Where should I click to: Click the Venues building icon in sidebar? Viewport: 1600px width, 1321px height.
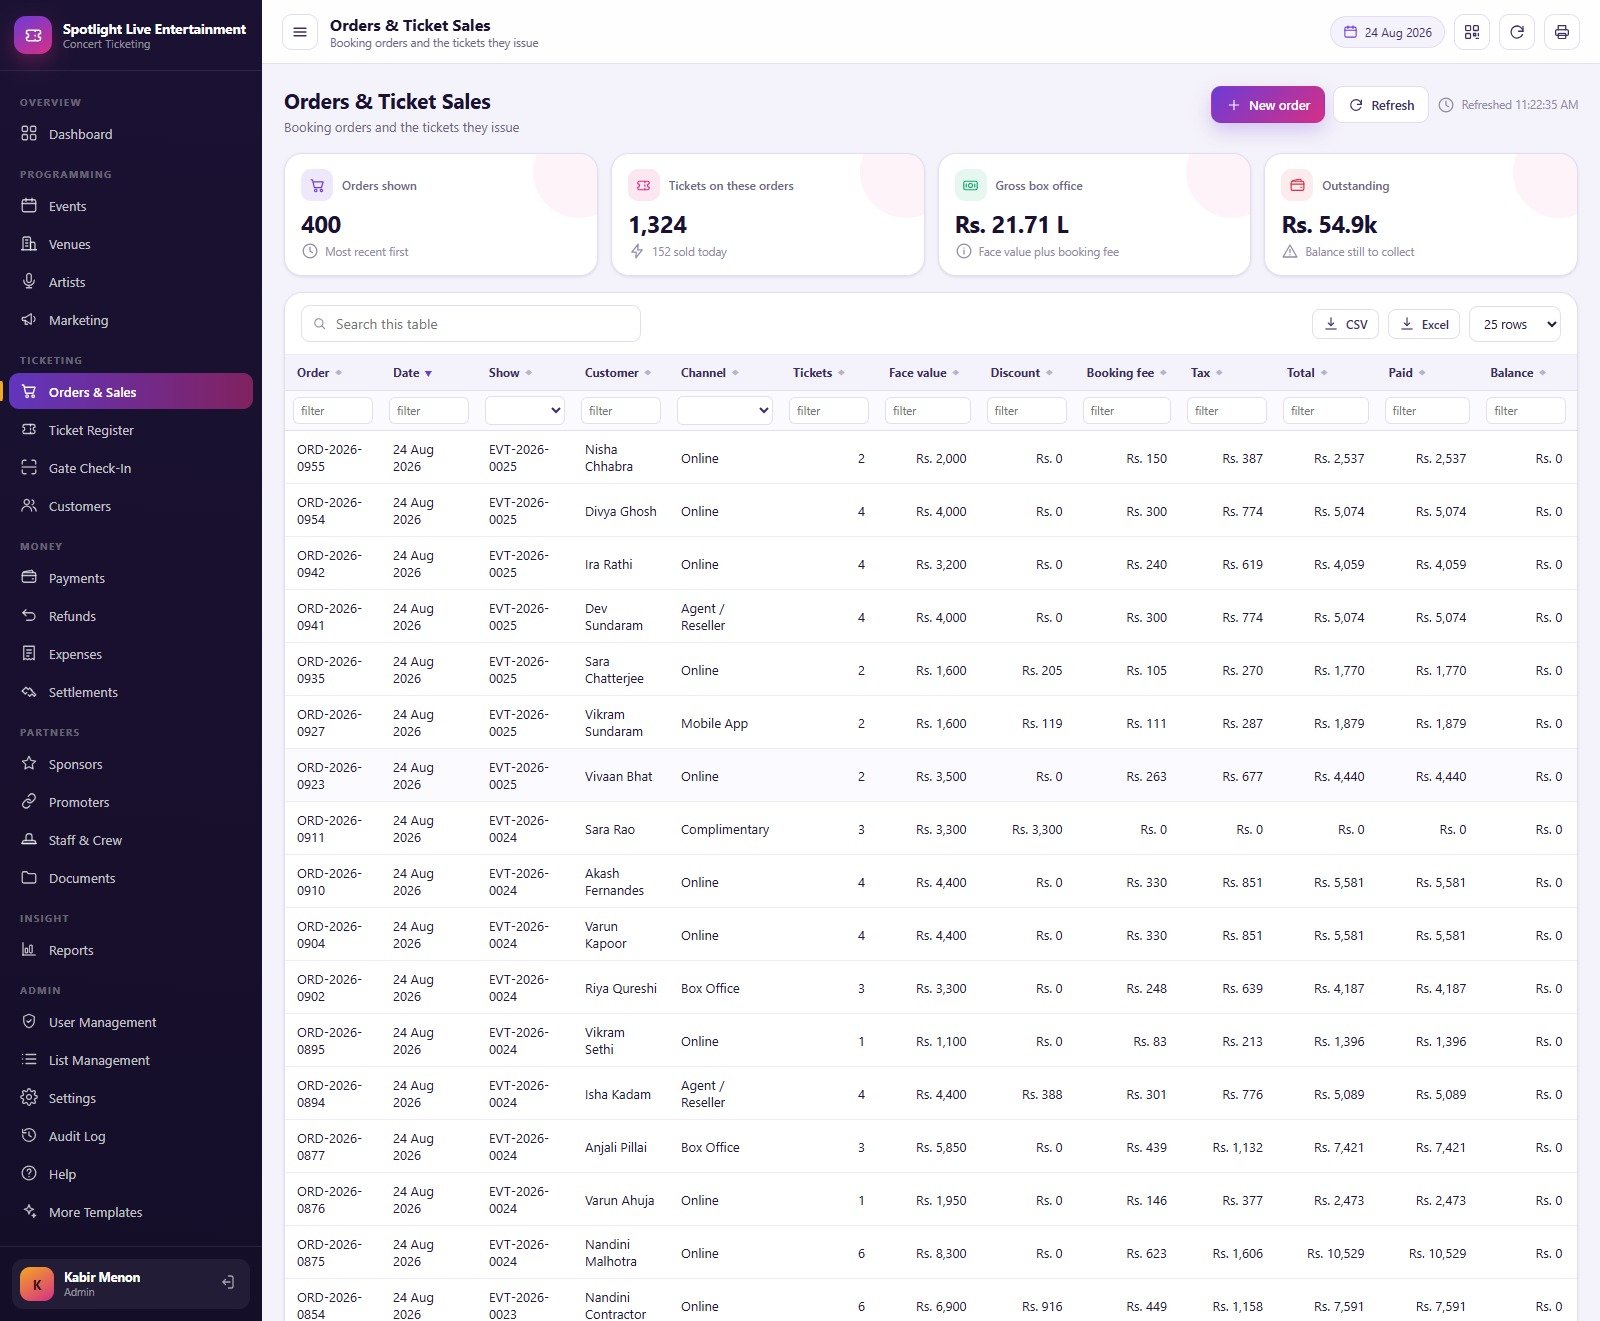[x=29, y=244]
